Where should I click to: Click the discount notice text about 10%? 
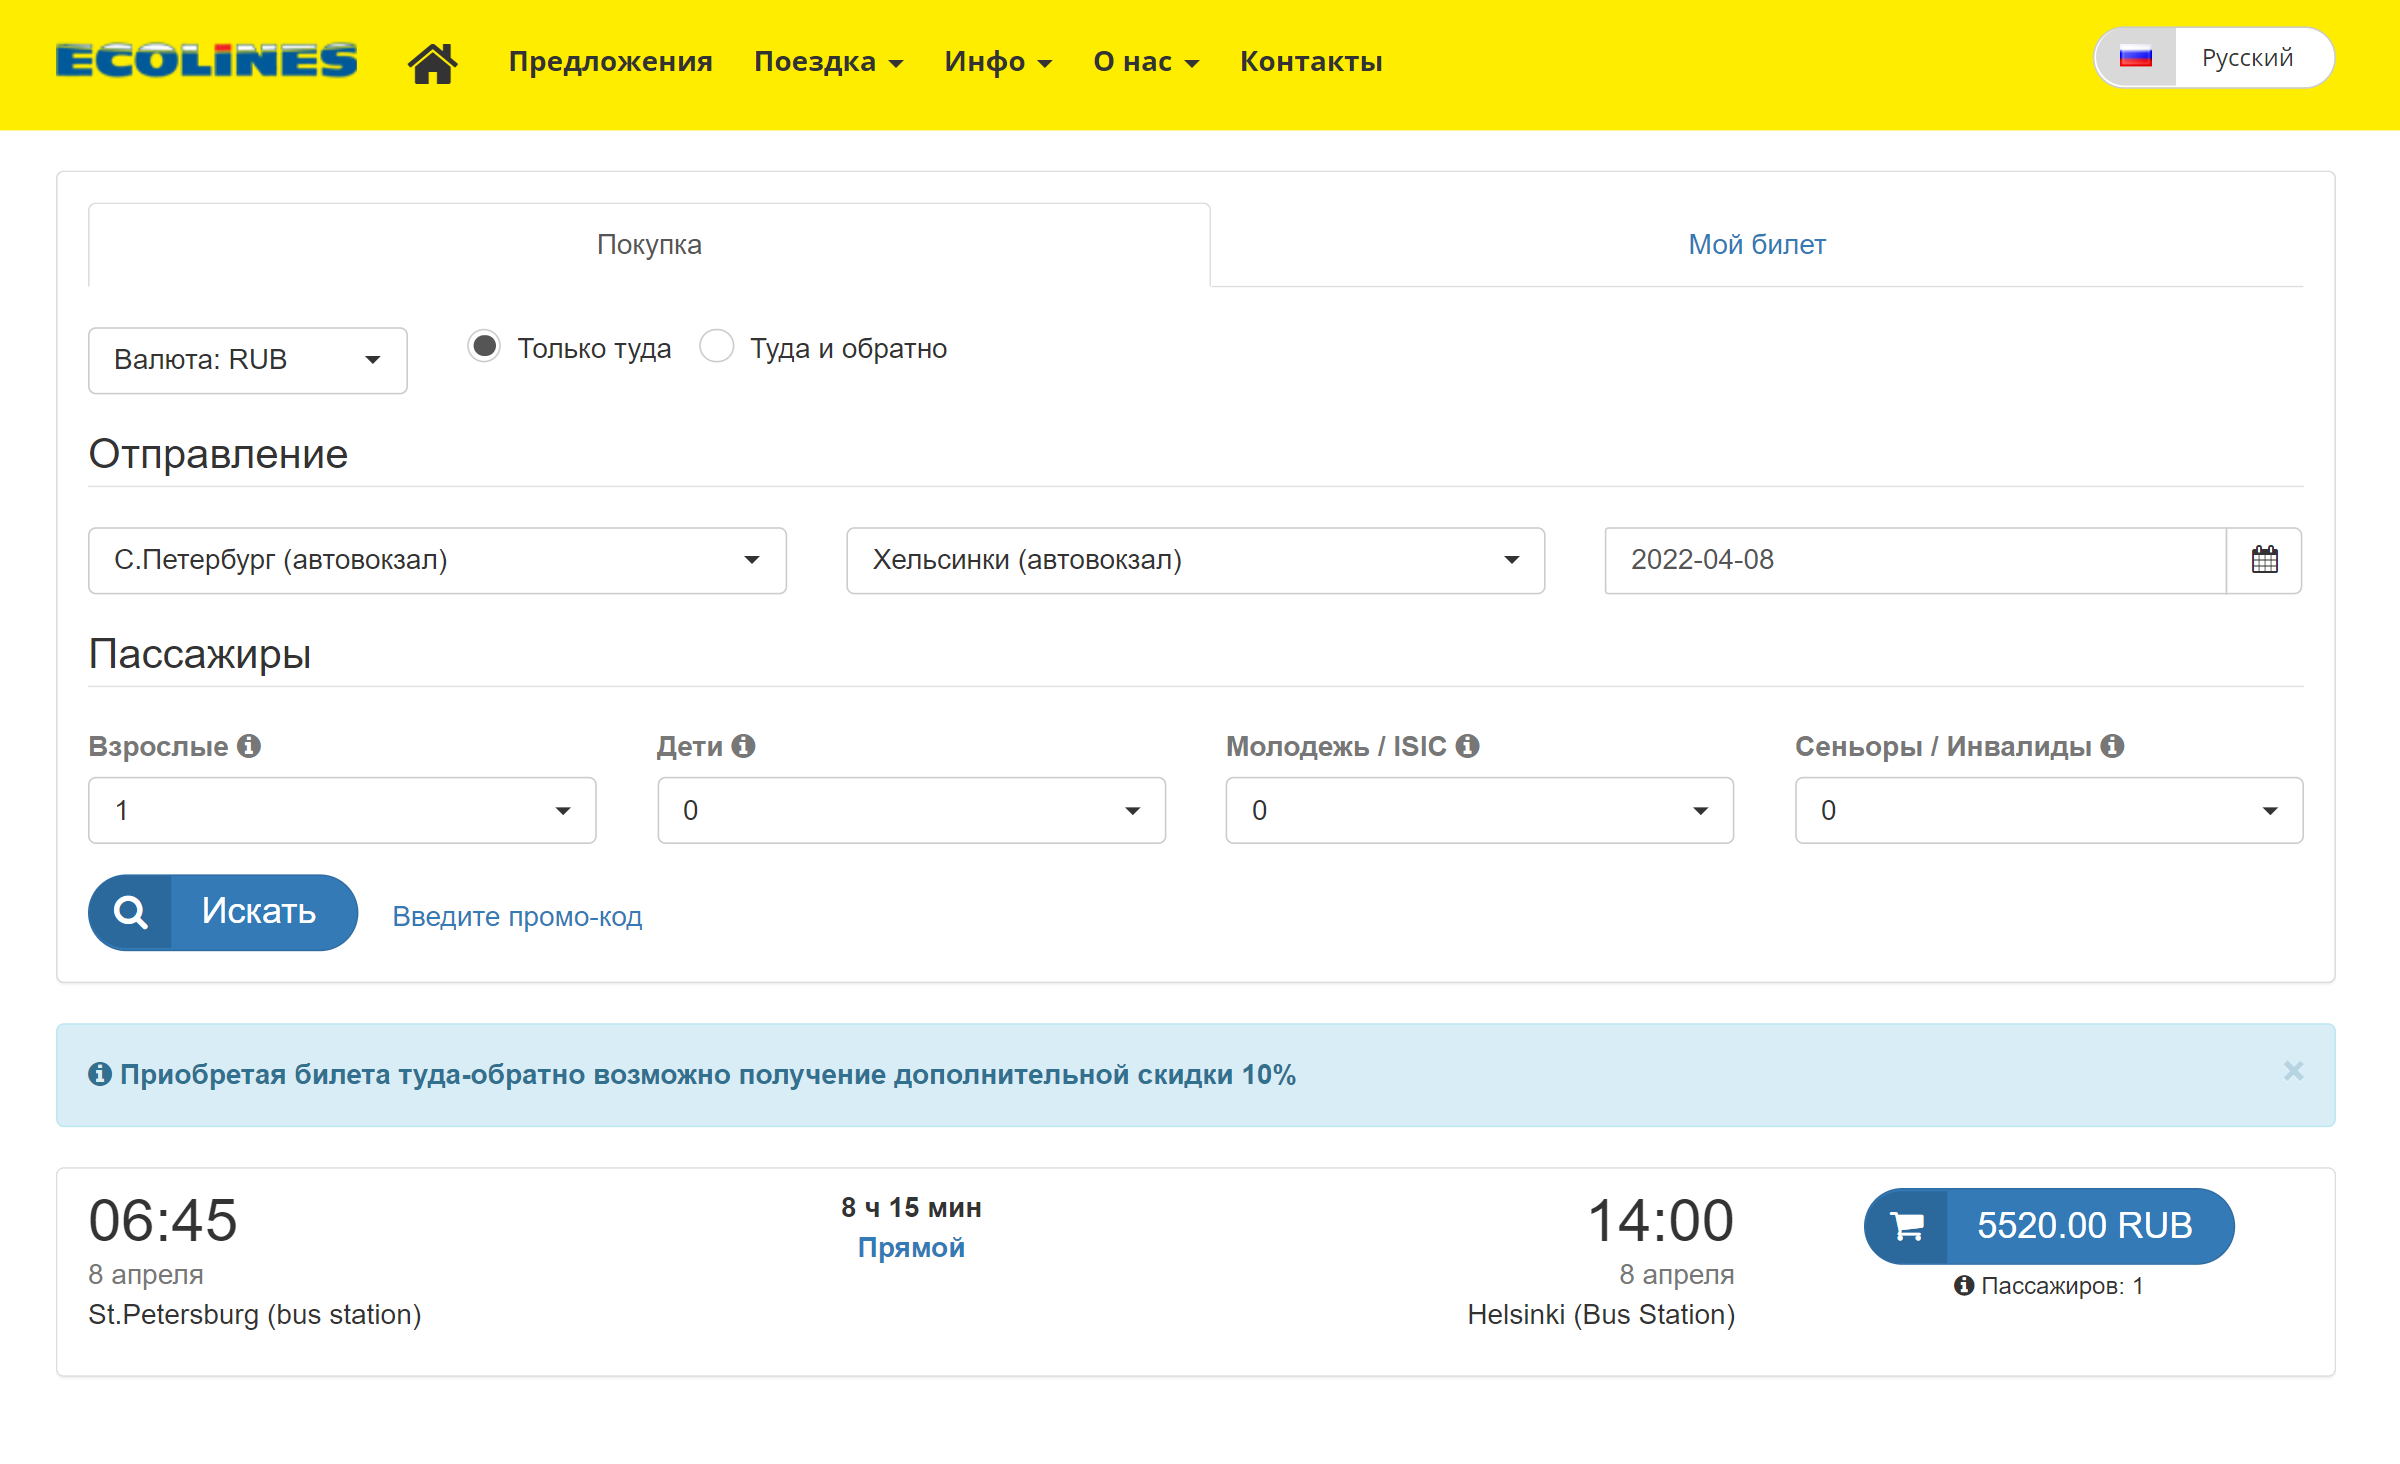tap(708, 1075)
